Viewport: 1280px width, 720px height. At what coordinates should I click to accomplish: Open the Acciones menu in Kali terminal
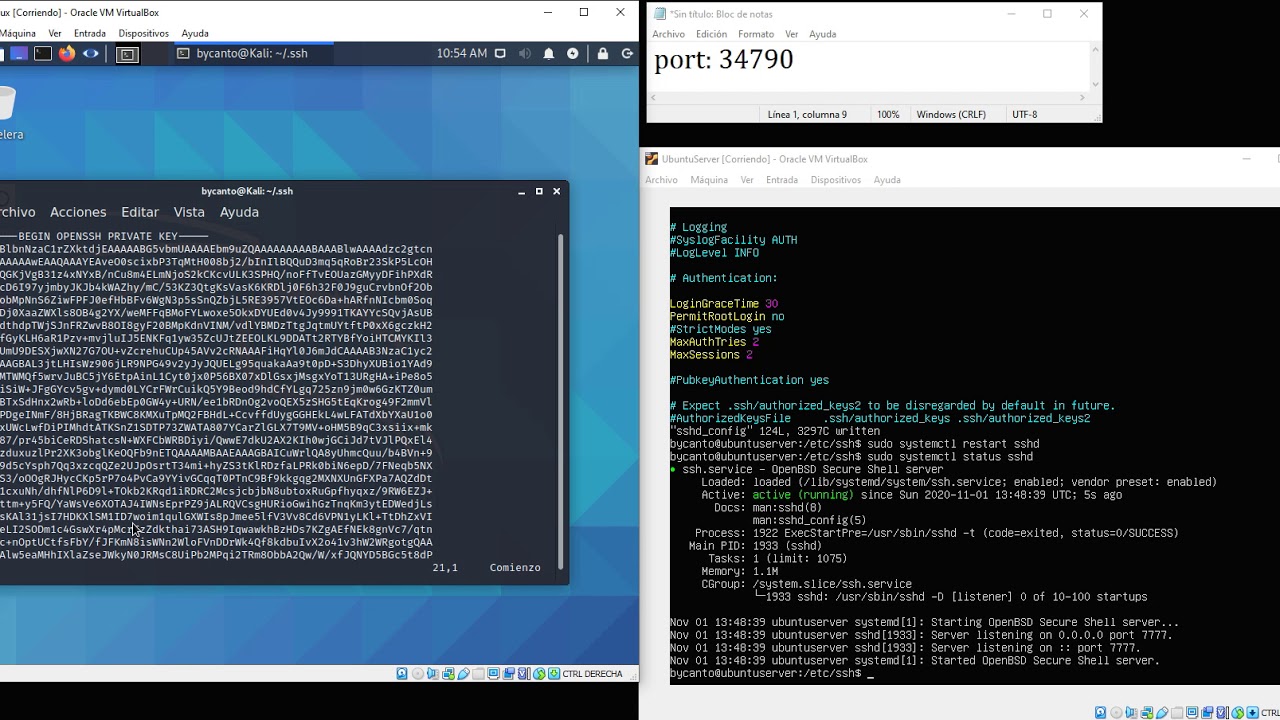[78, 212]
